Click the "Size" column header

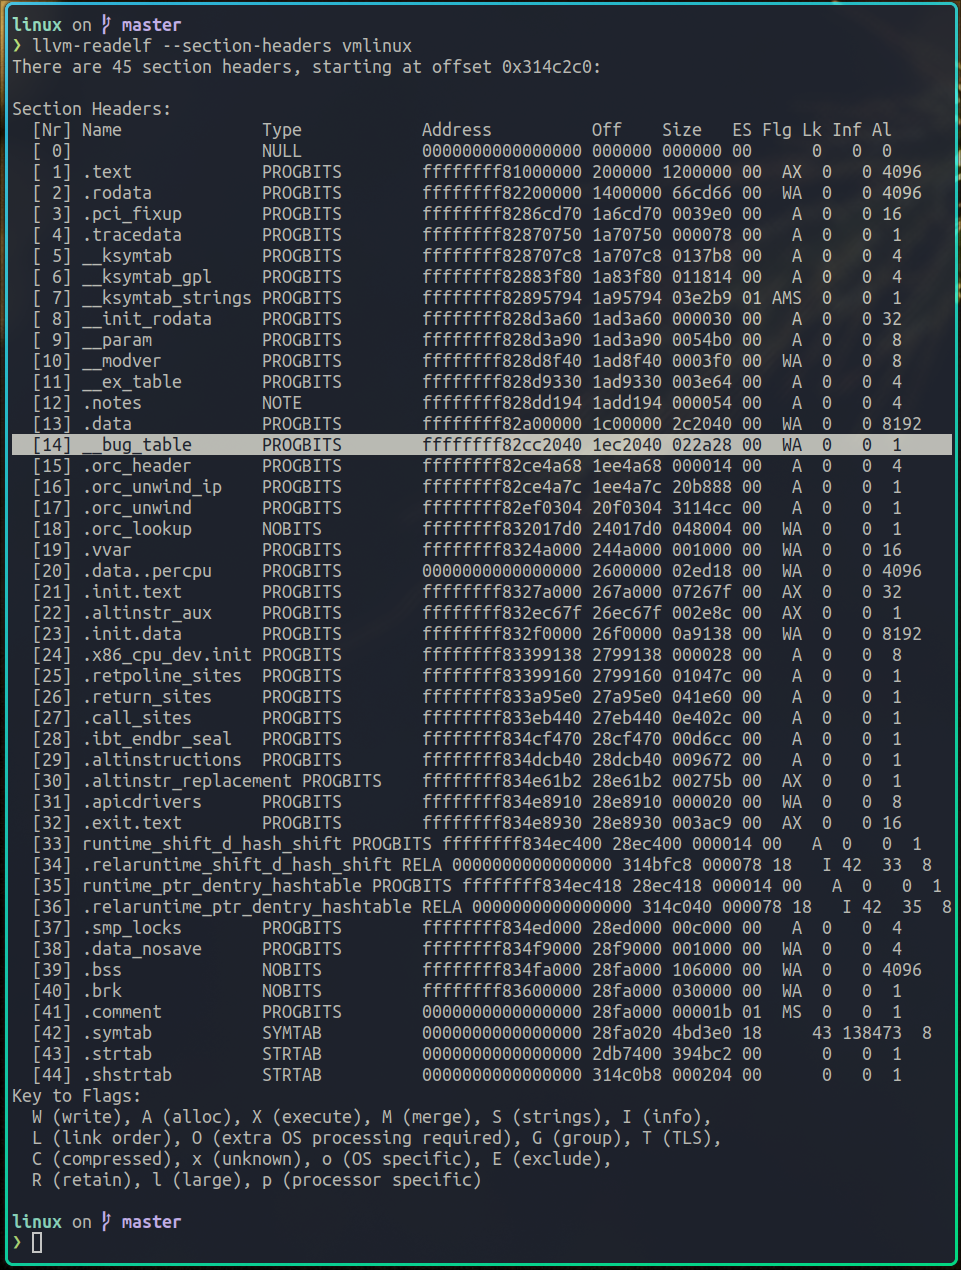(x=681, y=130)
